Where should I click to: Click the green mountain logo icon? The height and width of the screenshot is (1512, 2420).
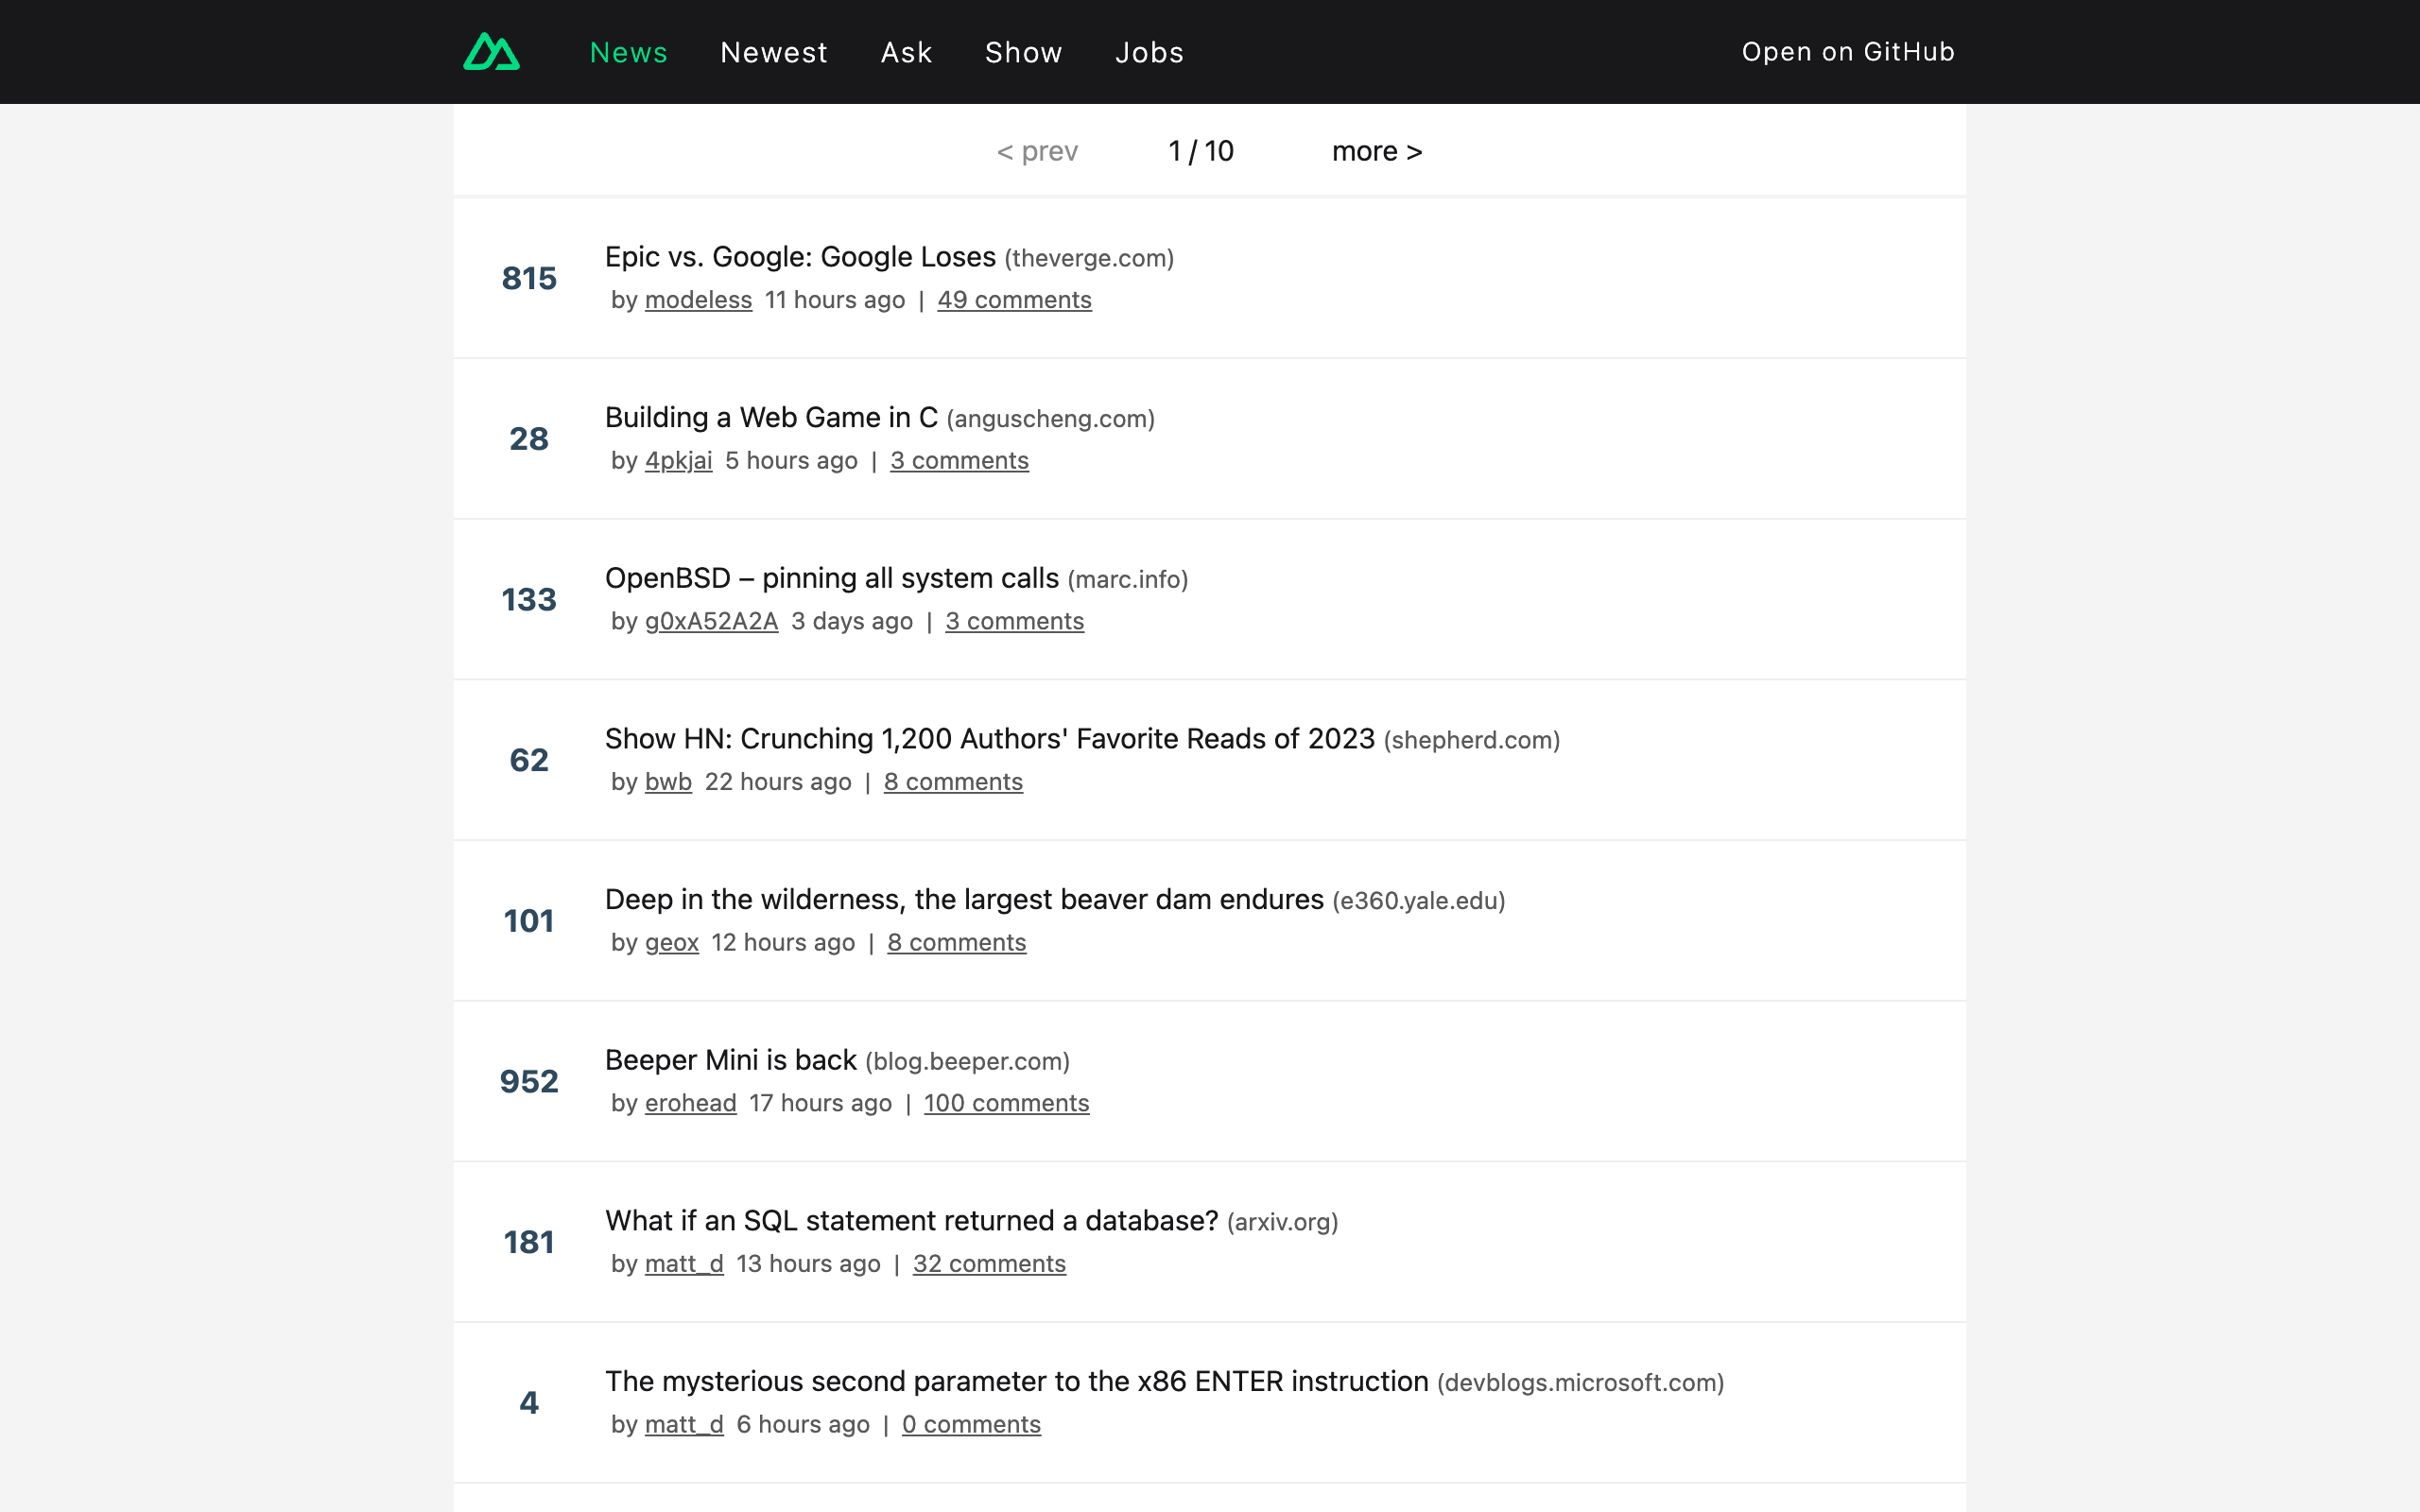coord(491,51)
